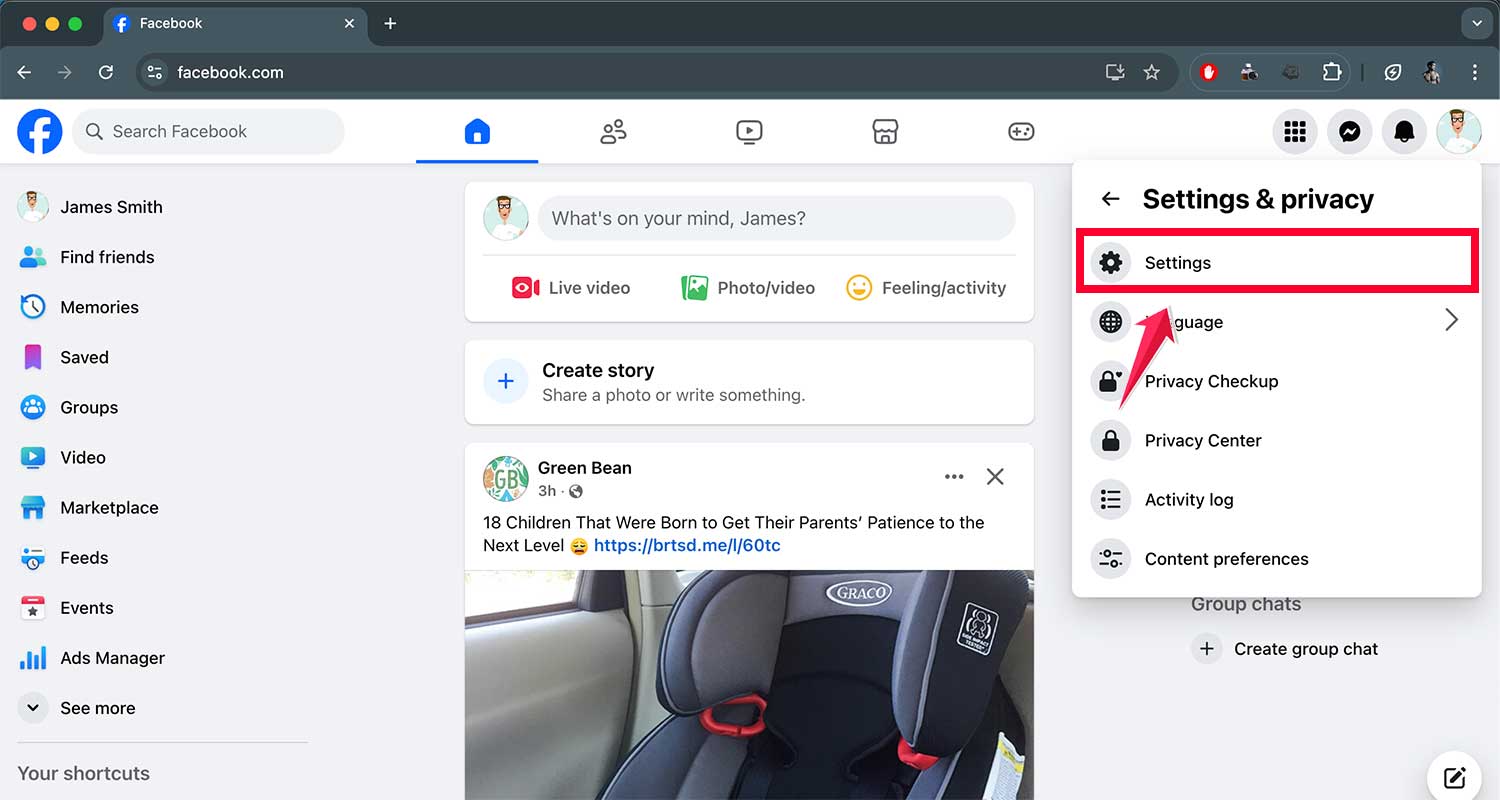Click the notifications bell icon
The height and width of the screenshot is (800, 1500).
(1404, 132)
